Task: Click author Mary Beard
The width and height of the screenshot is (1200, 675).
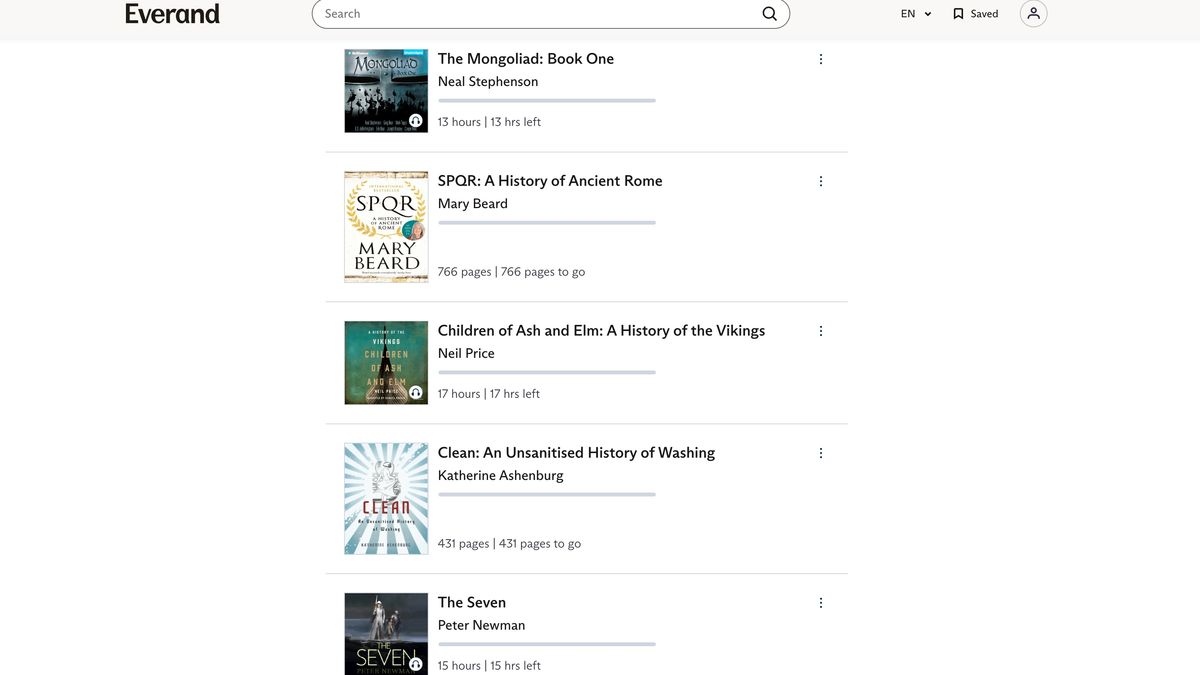Action: [x=472, y=203]
